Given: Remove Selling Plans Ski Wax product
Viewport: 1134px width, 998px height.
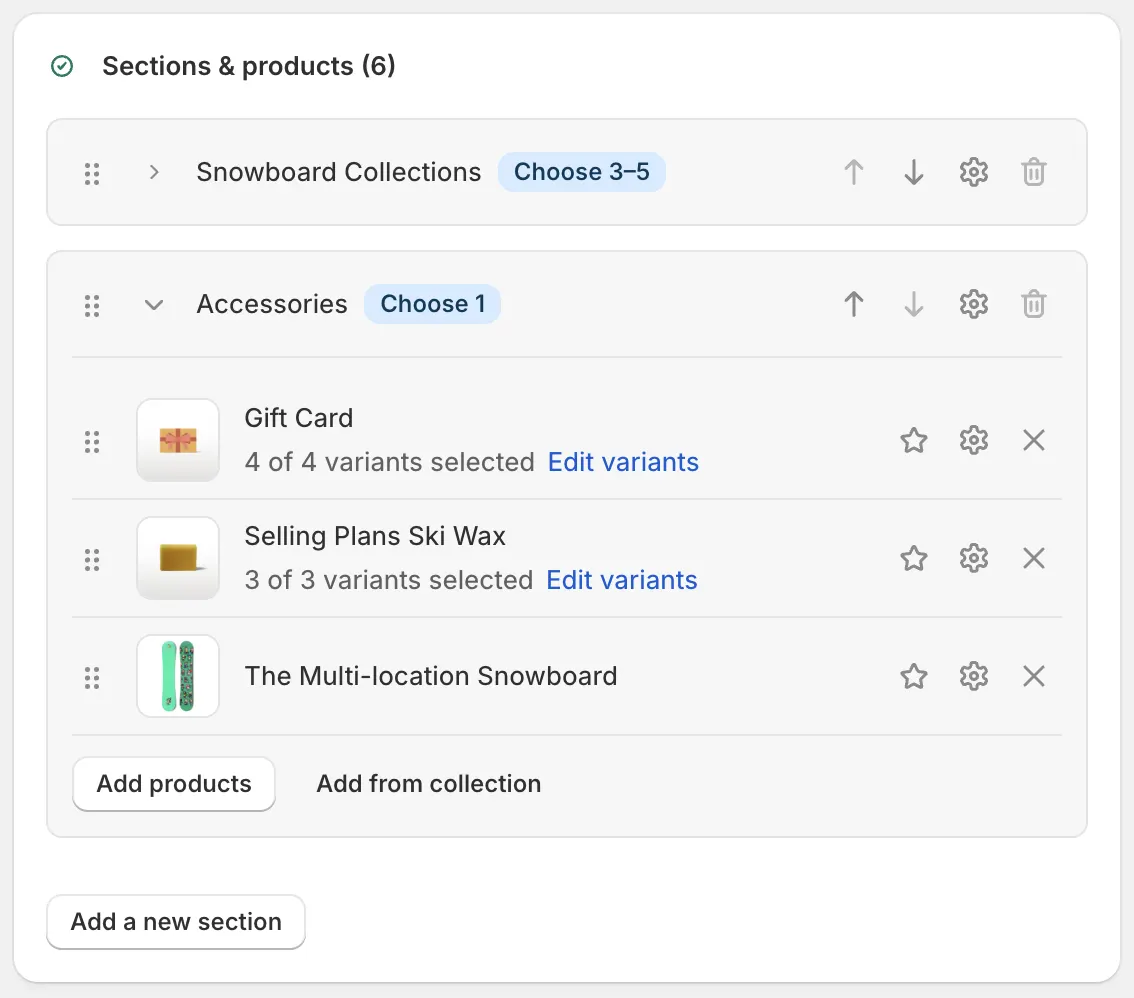Looking at the screenshot, I should [1033, 558].
